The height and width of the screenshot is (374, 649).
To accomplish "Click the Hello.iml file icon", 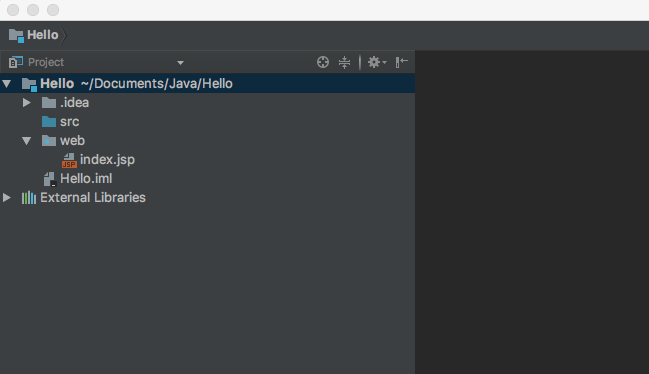I will [x=50, y=179].
